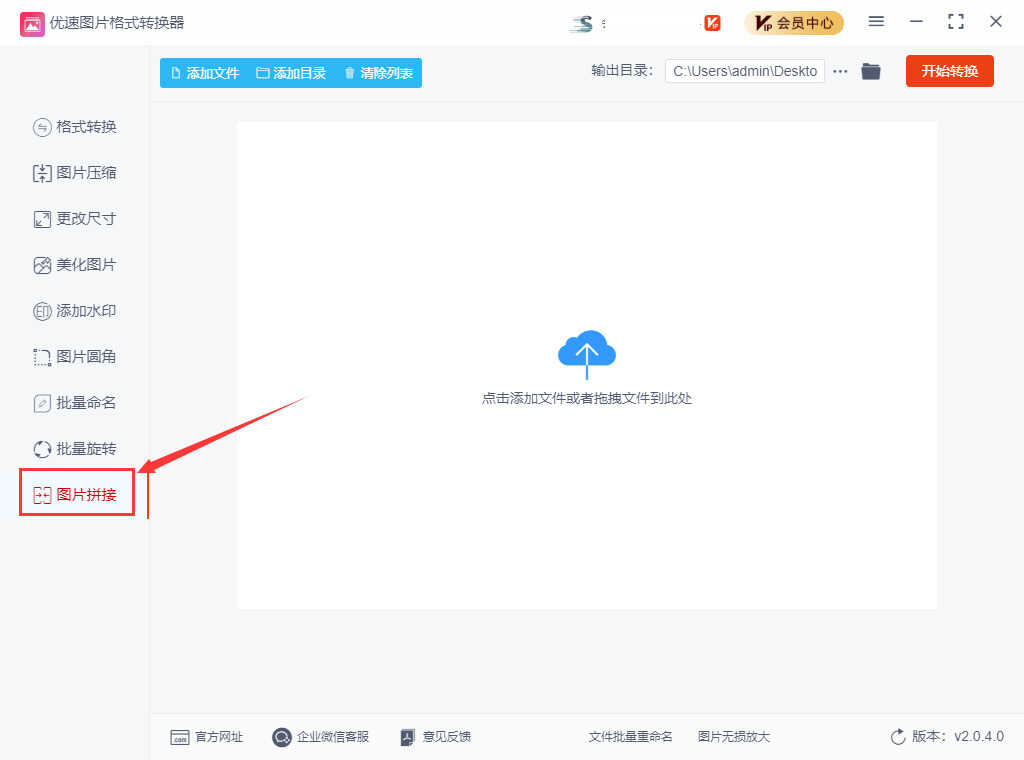Click the 版本: v2.0.4.0 version text

coord(957,736)
